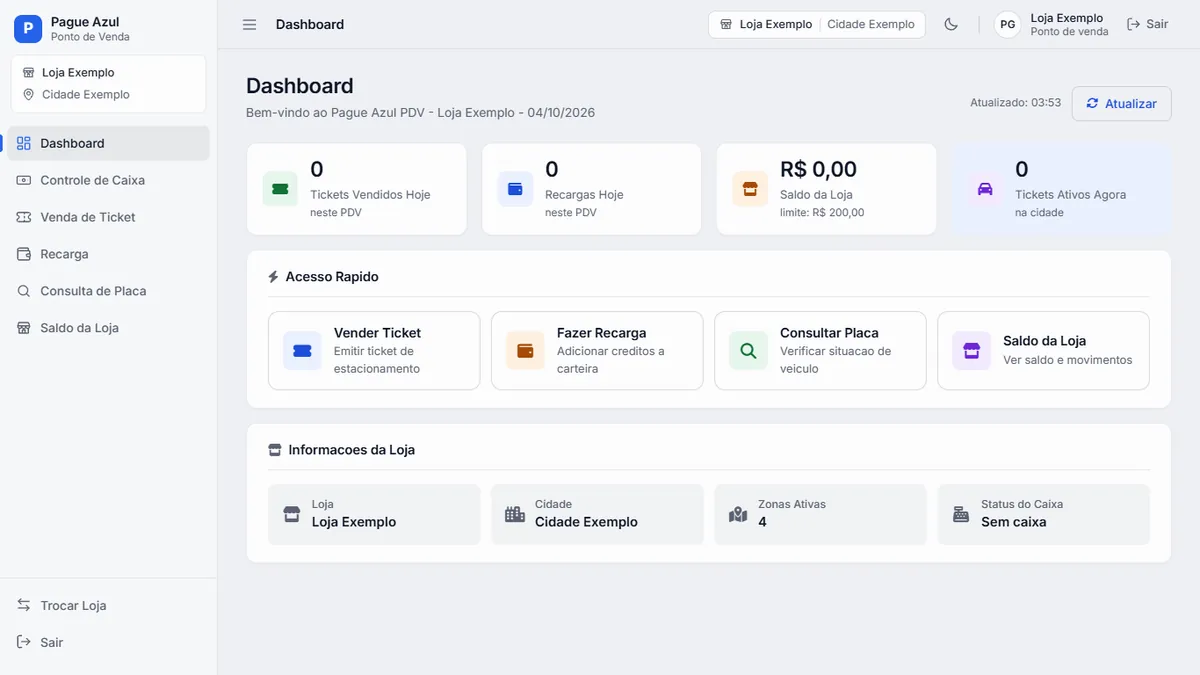Open the Loja Exemplo store selector in header
Screen dimensions: 1200x675
coord(817,24)
